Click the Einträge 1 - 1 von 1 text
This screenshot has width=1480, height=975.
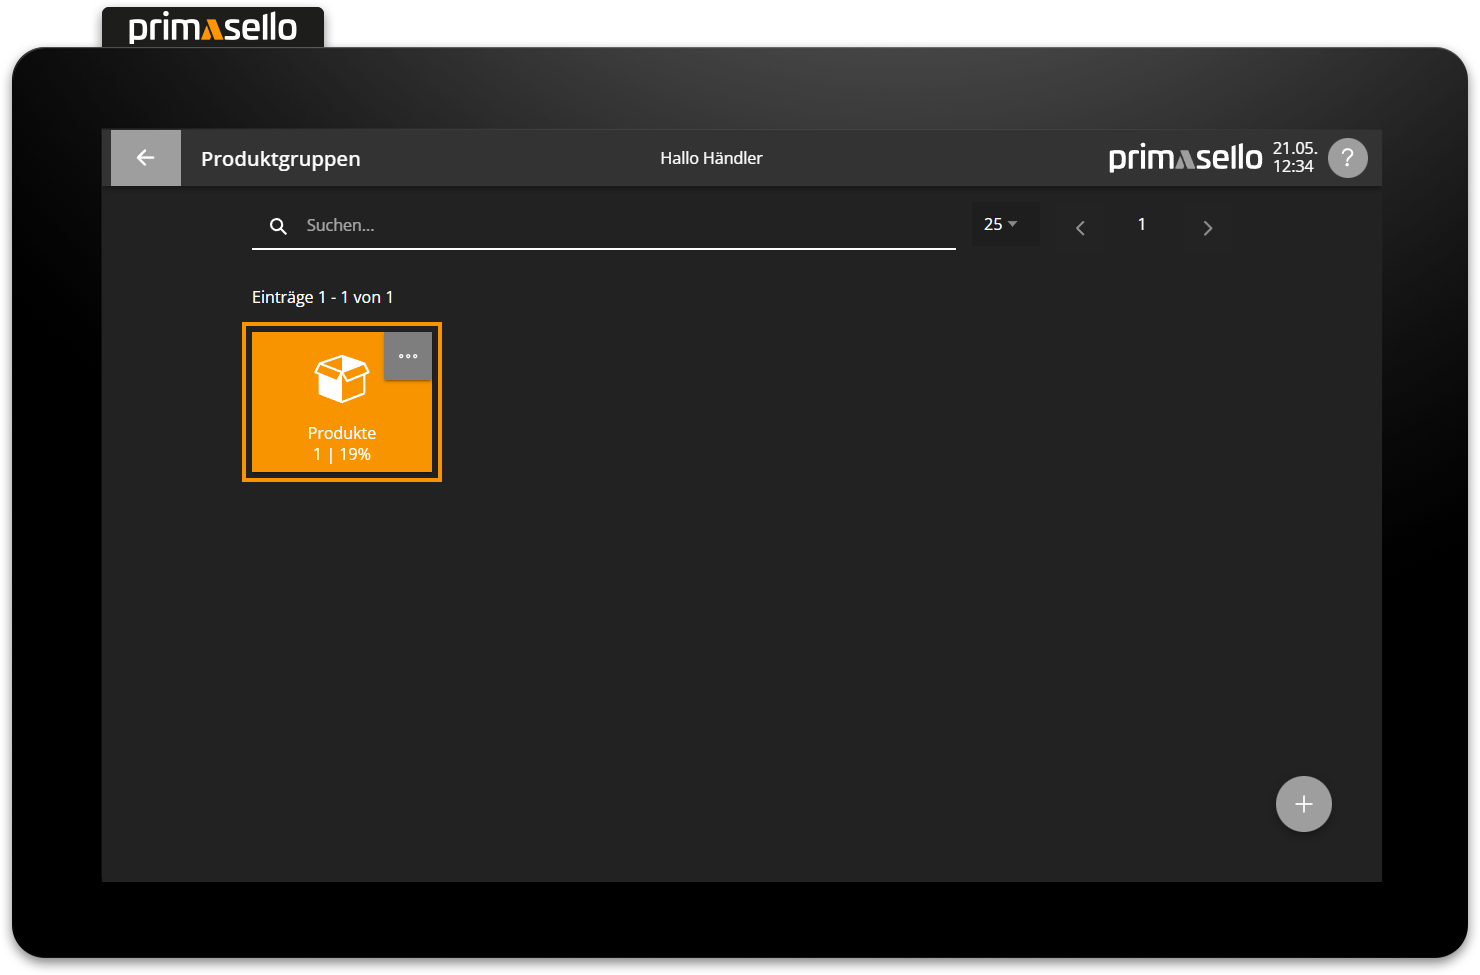point(322,298)
